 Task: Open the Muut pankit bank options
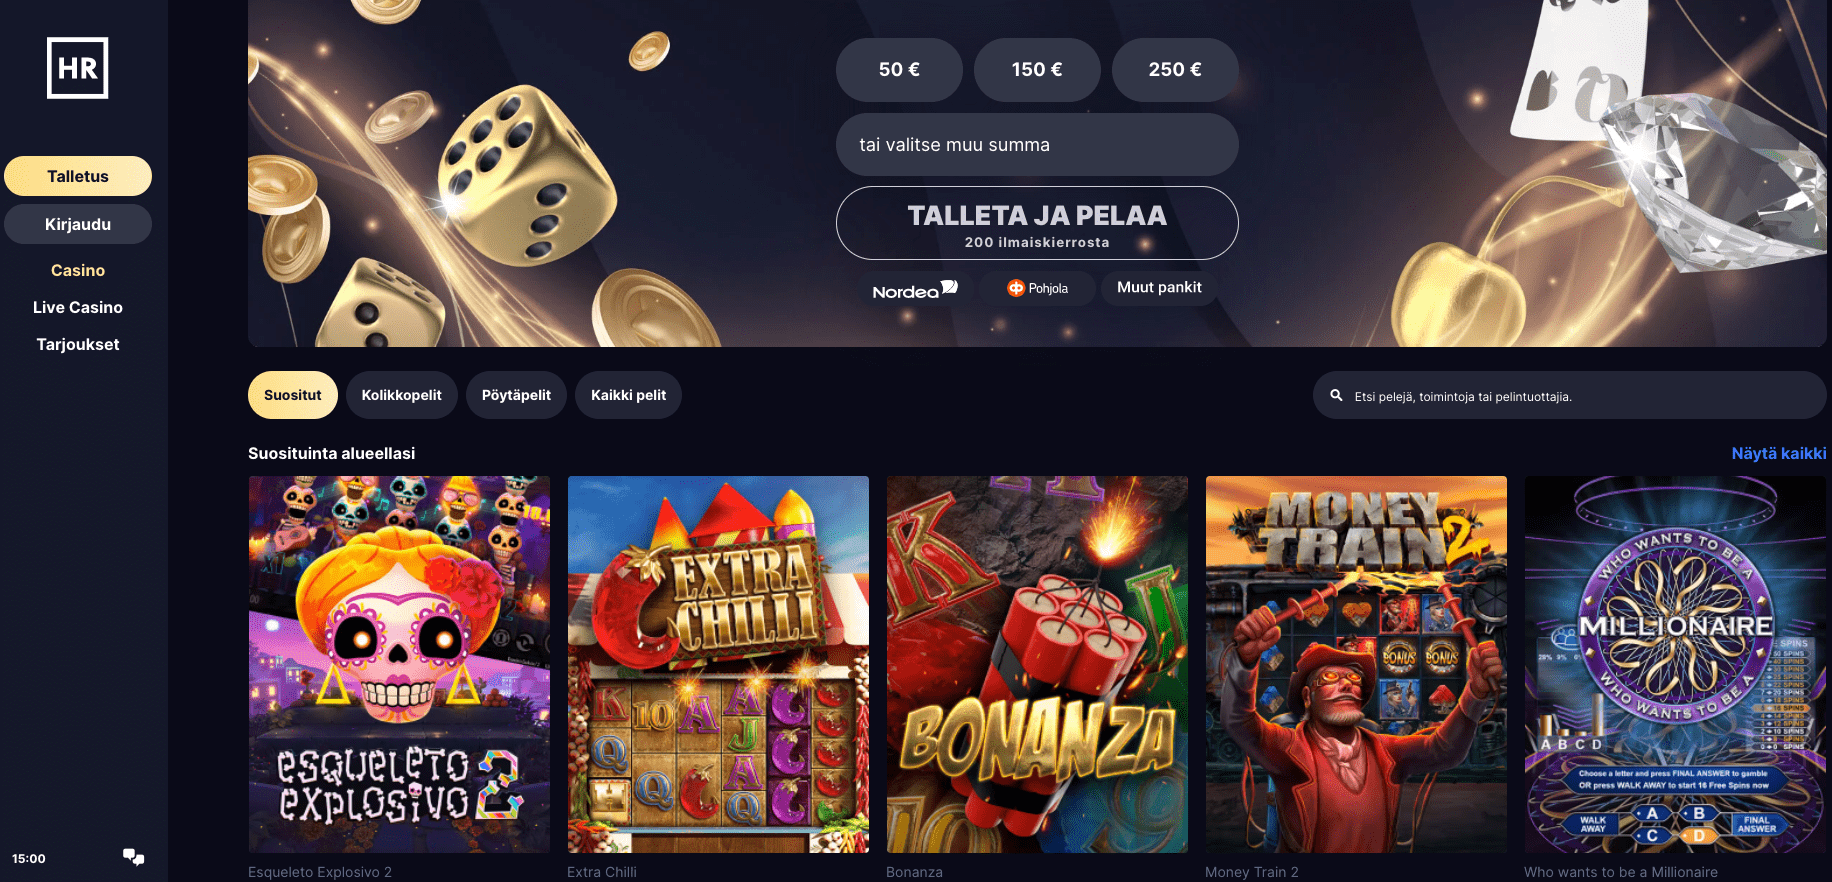[x=1159, y=288]
